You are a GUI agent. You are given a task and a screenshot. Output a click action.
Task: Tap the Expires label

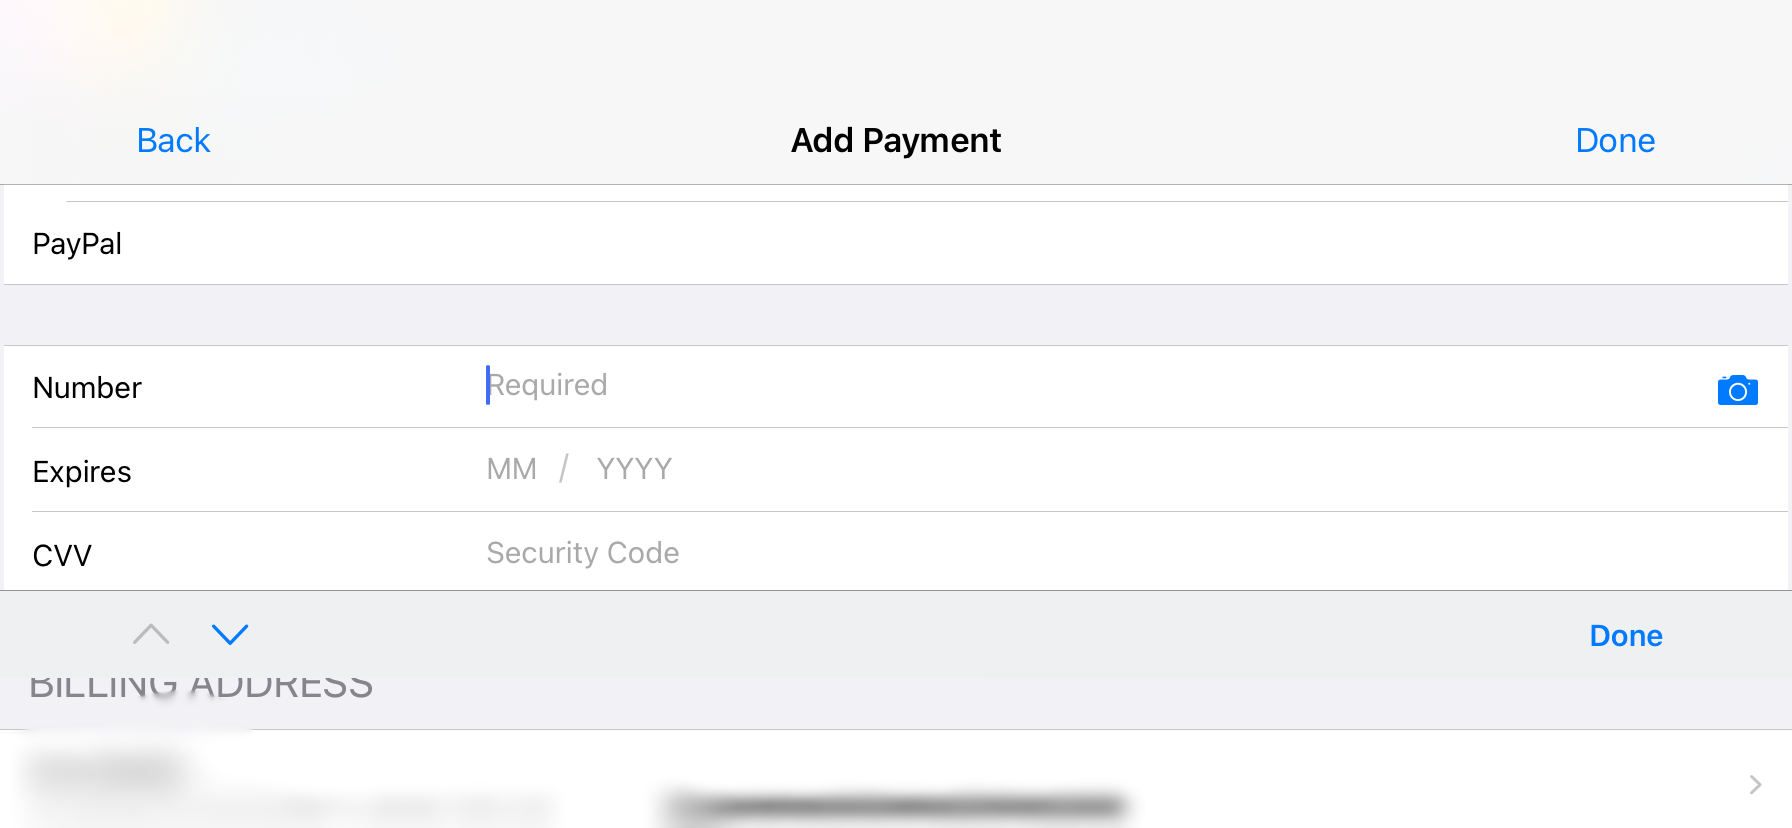pos(82,472)
